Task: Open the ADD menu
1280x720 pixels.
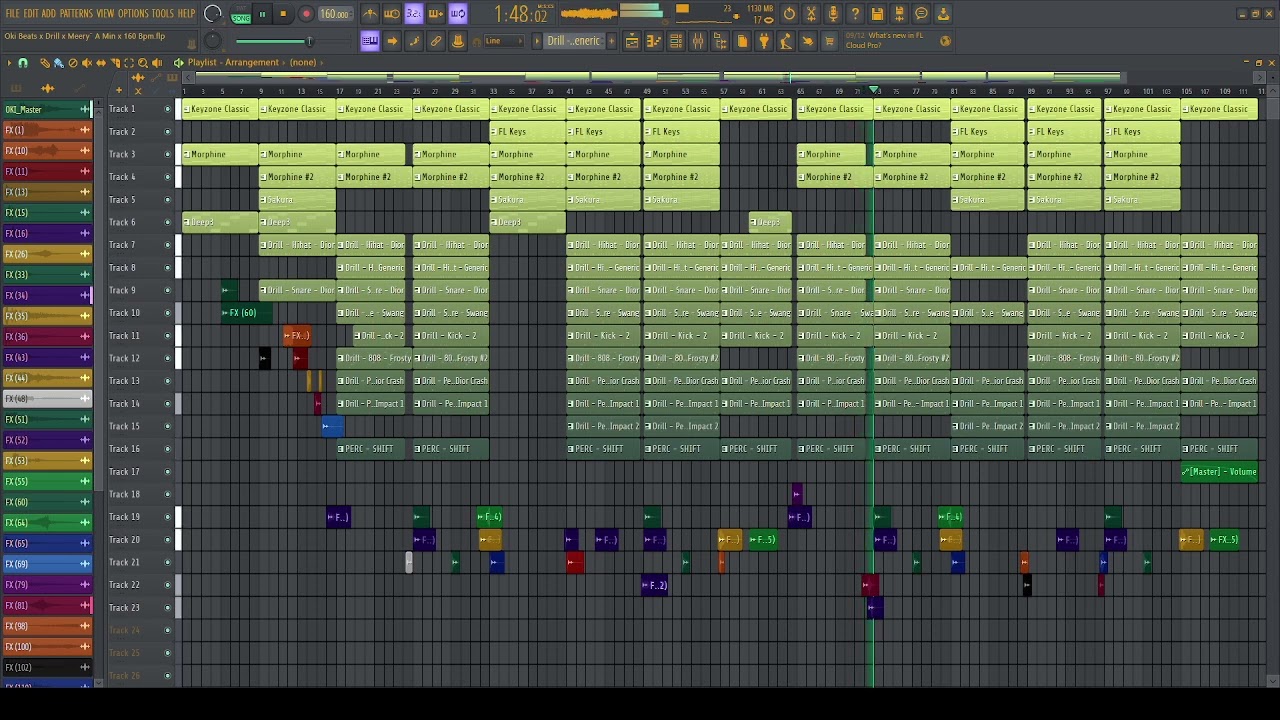Action: 49,14
